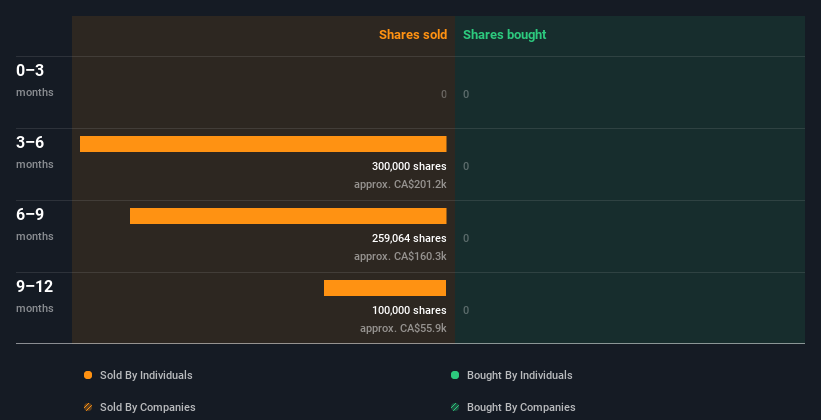The image size is (821, 420).
Task: Click the approx. CA$55.9k value
Action: click(403, 328)
